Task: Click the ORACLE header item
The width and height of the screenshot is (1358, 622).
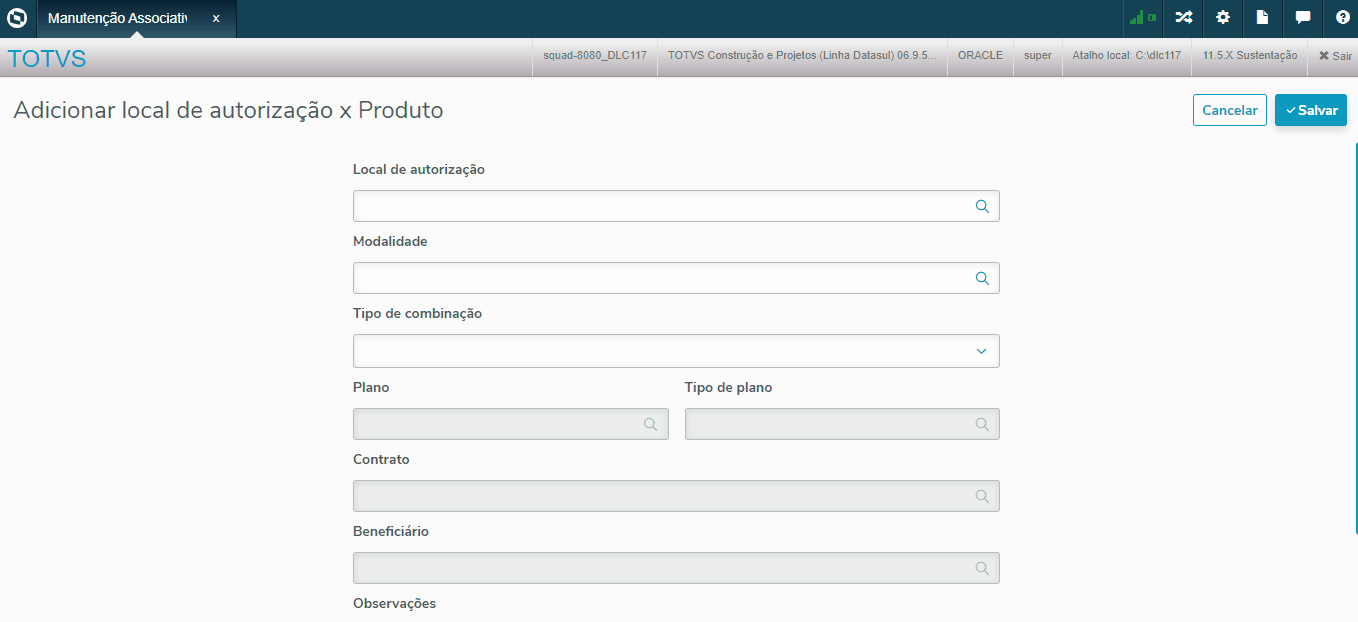Action: click(x=980, y=56)
